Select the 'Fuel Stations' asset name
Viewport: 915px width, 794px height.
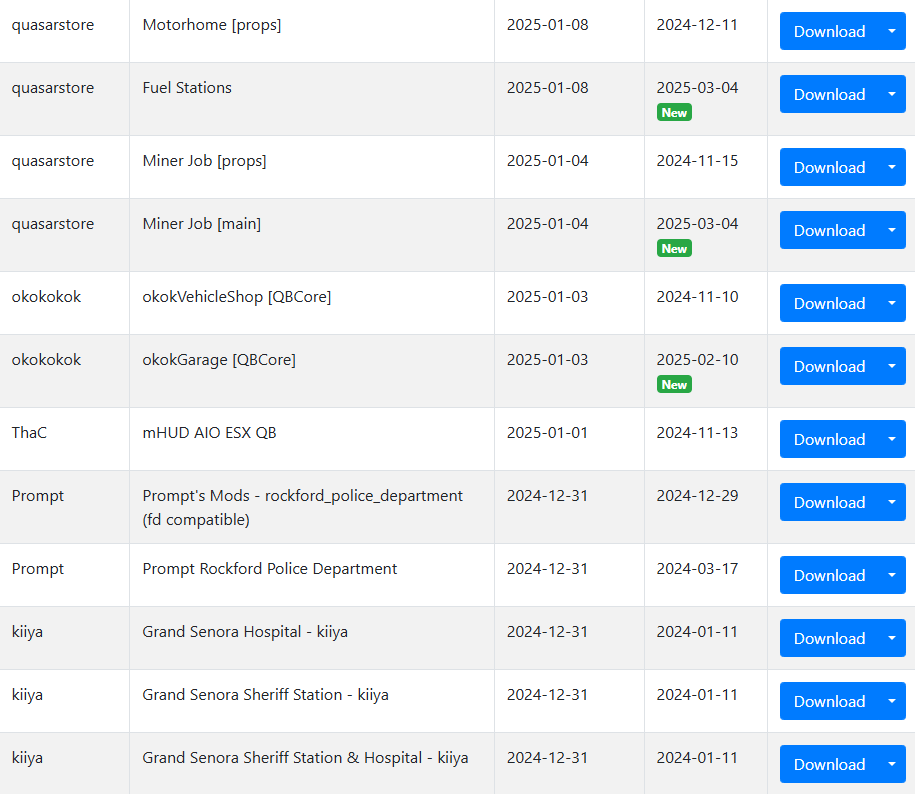pyautogui.click(x=187, y=88)
